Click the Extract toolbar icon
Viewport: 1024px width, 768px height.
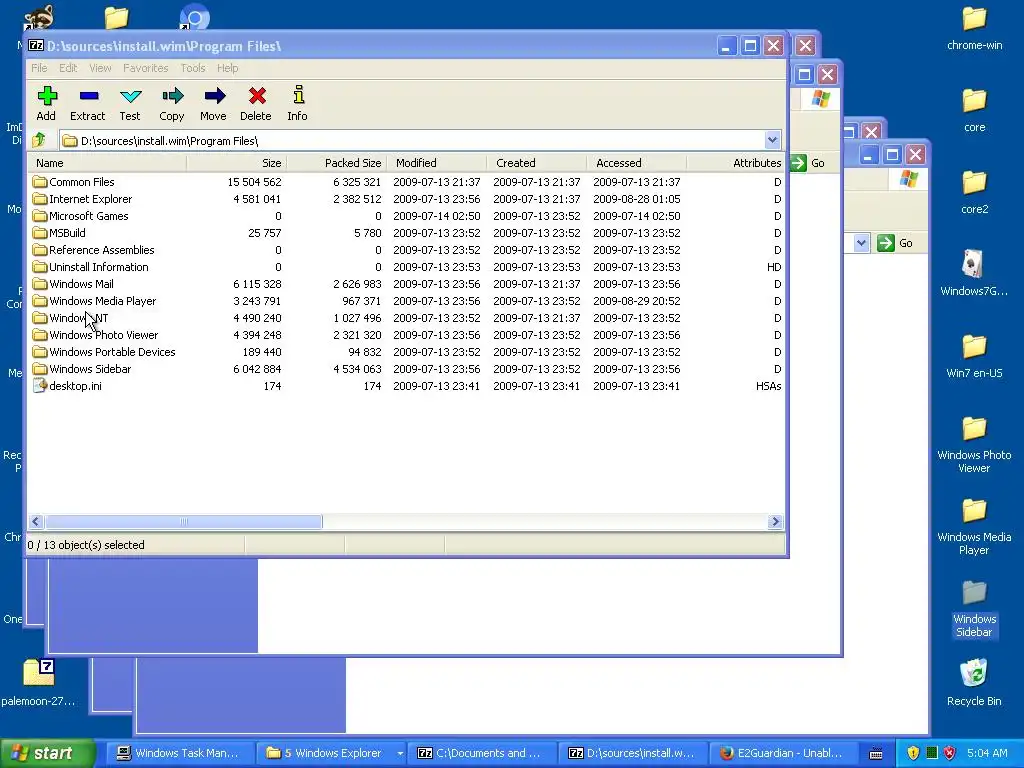point(88,97)
